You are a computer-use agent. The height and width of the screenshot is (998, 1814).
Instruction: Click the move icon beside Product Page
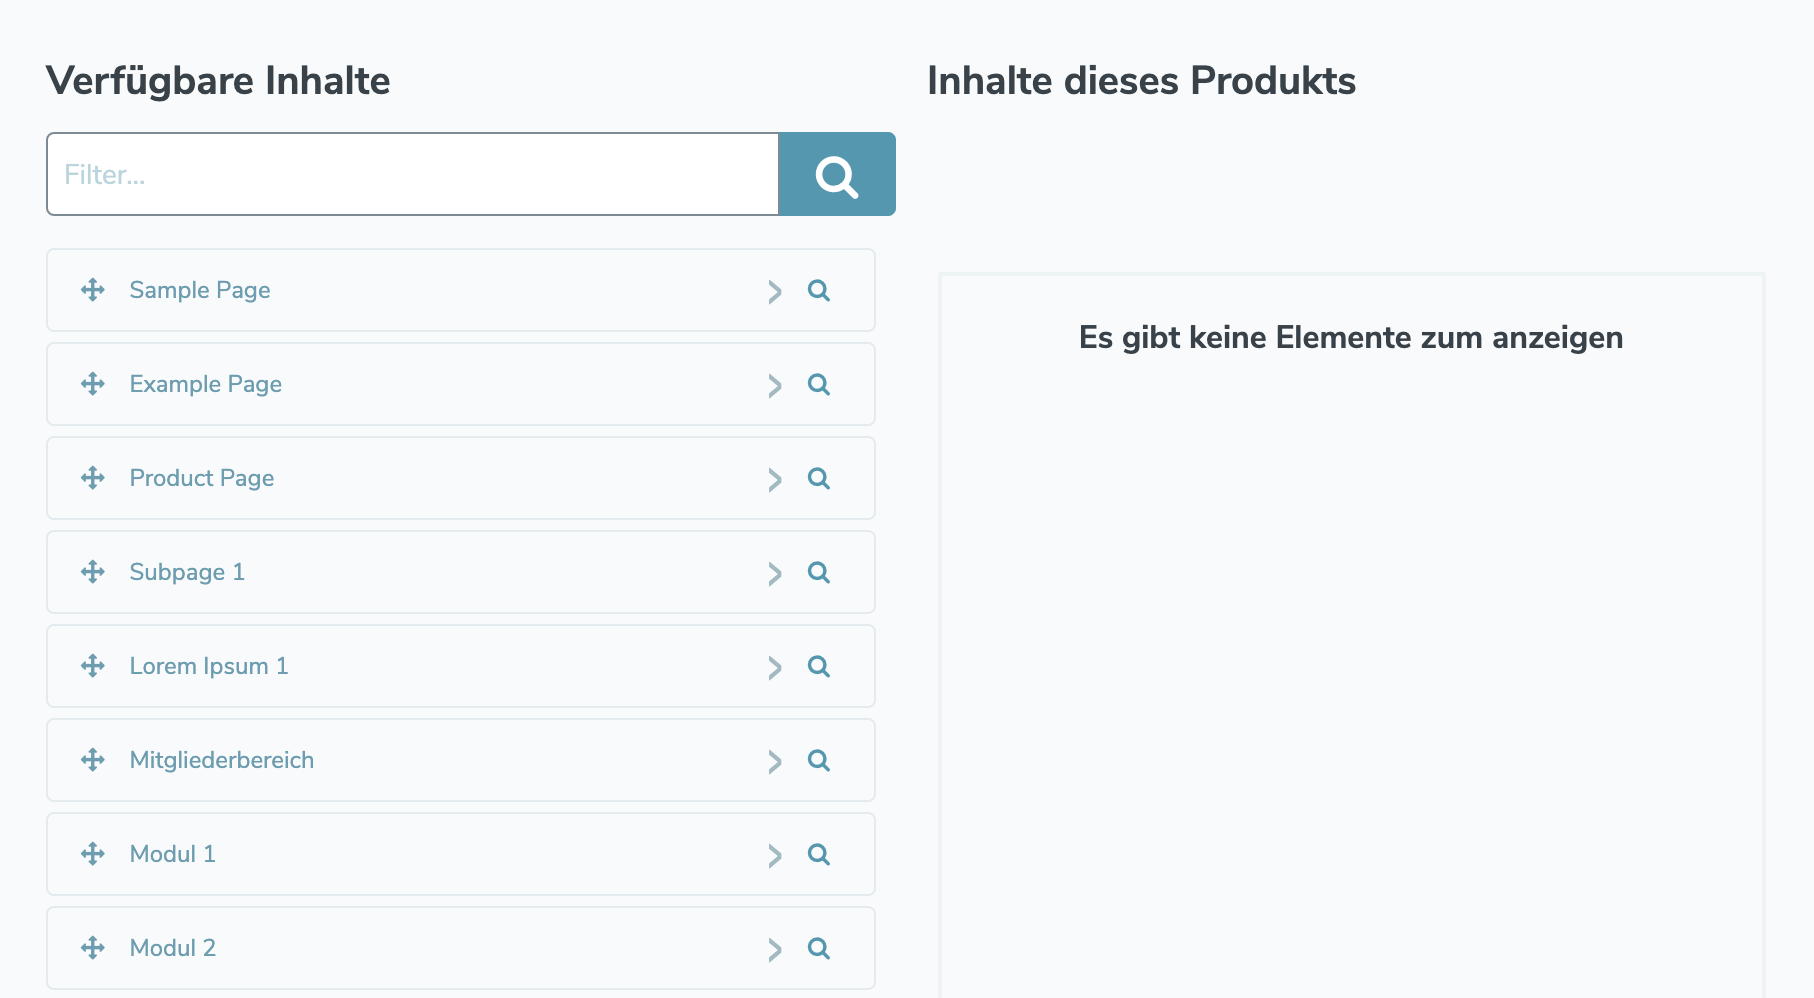tap(93, 478)
